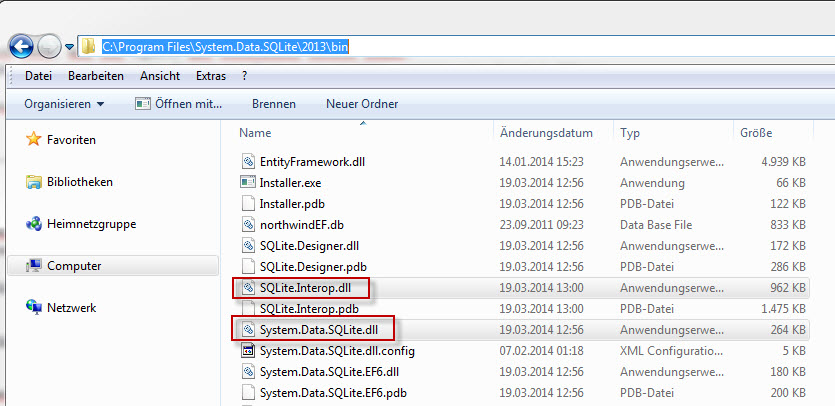
Task: Select the SQLite.Designer.pdb file name
Action: pos(313,266)
